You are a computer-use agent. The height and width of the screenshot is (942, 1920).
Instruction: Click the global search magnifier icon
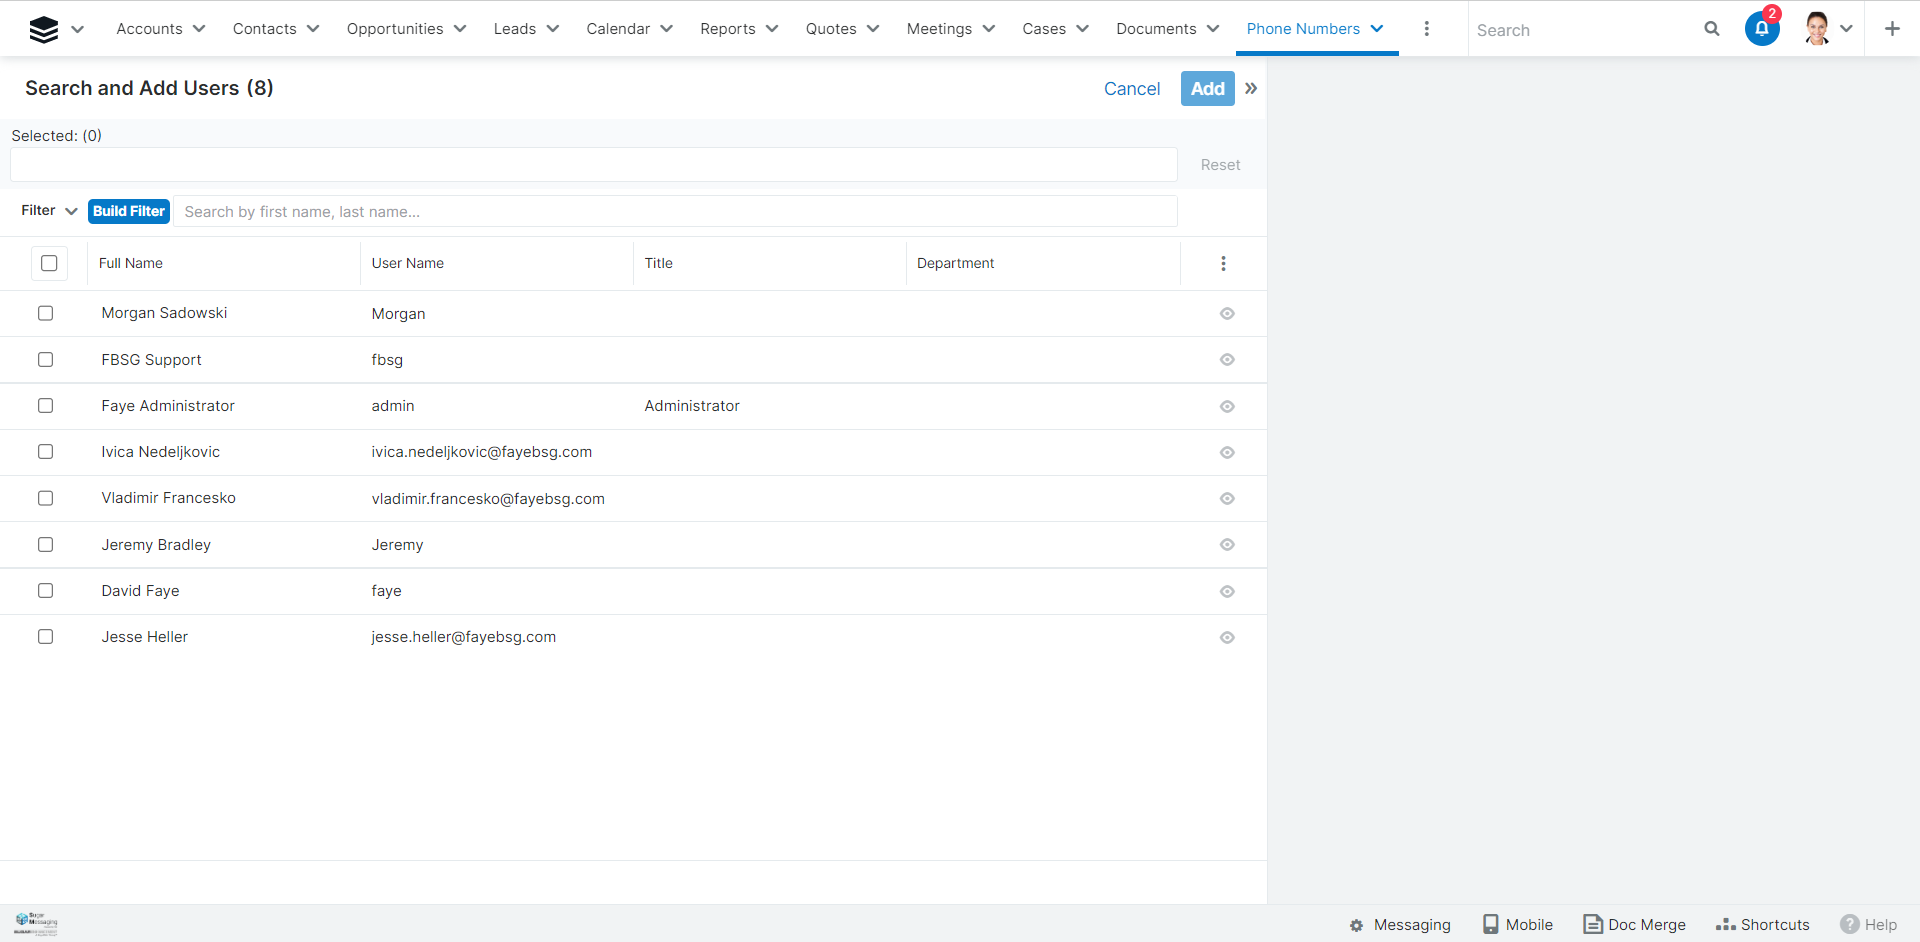(x=1711, y=29)
